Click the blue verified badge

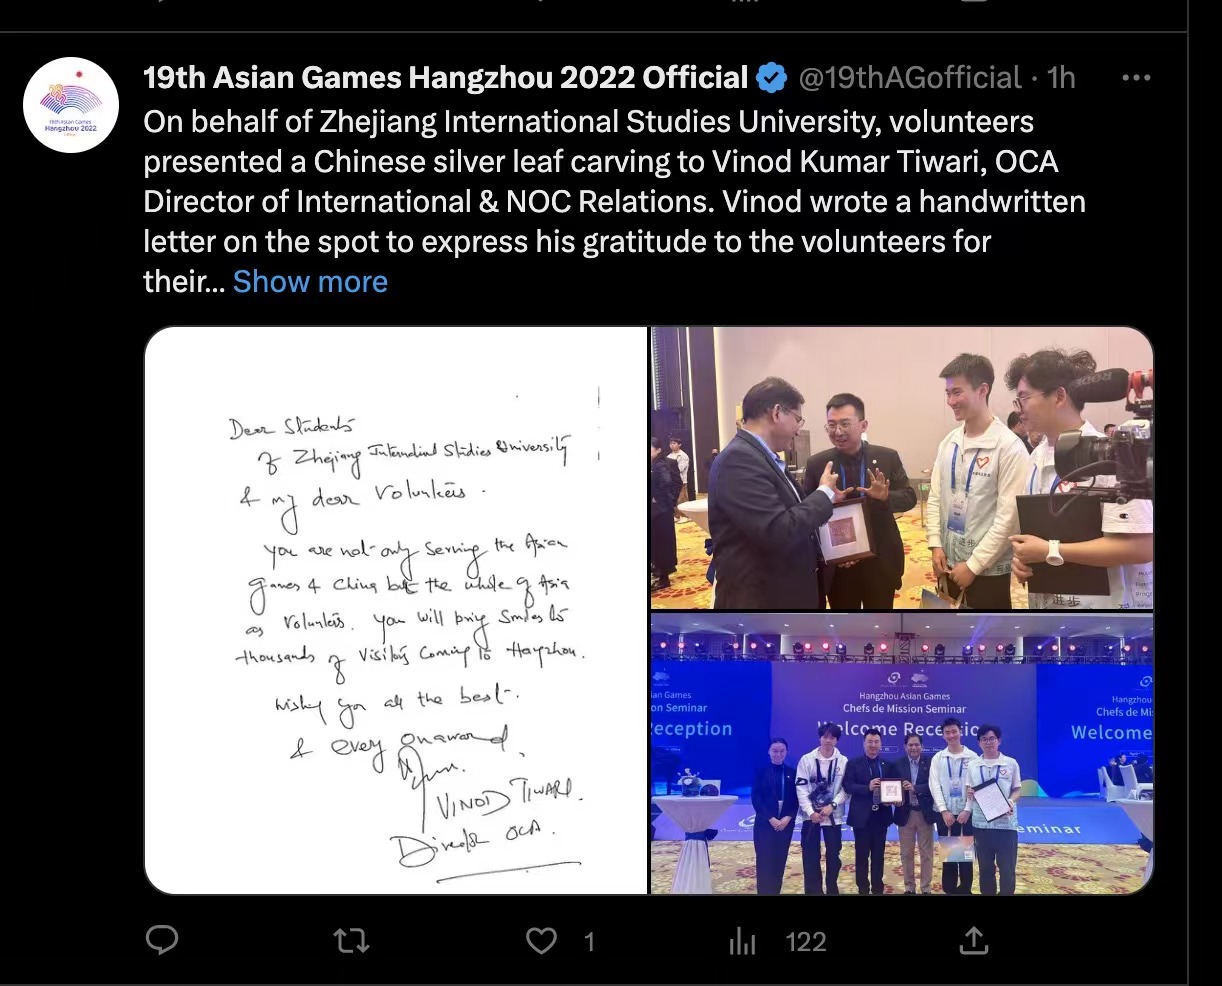click(x=771, y=77)
